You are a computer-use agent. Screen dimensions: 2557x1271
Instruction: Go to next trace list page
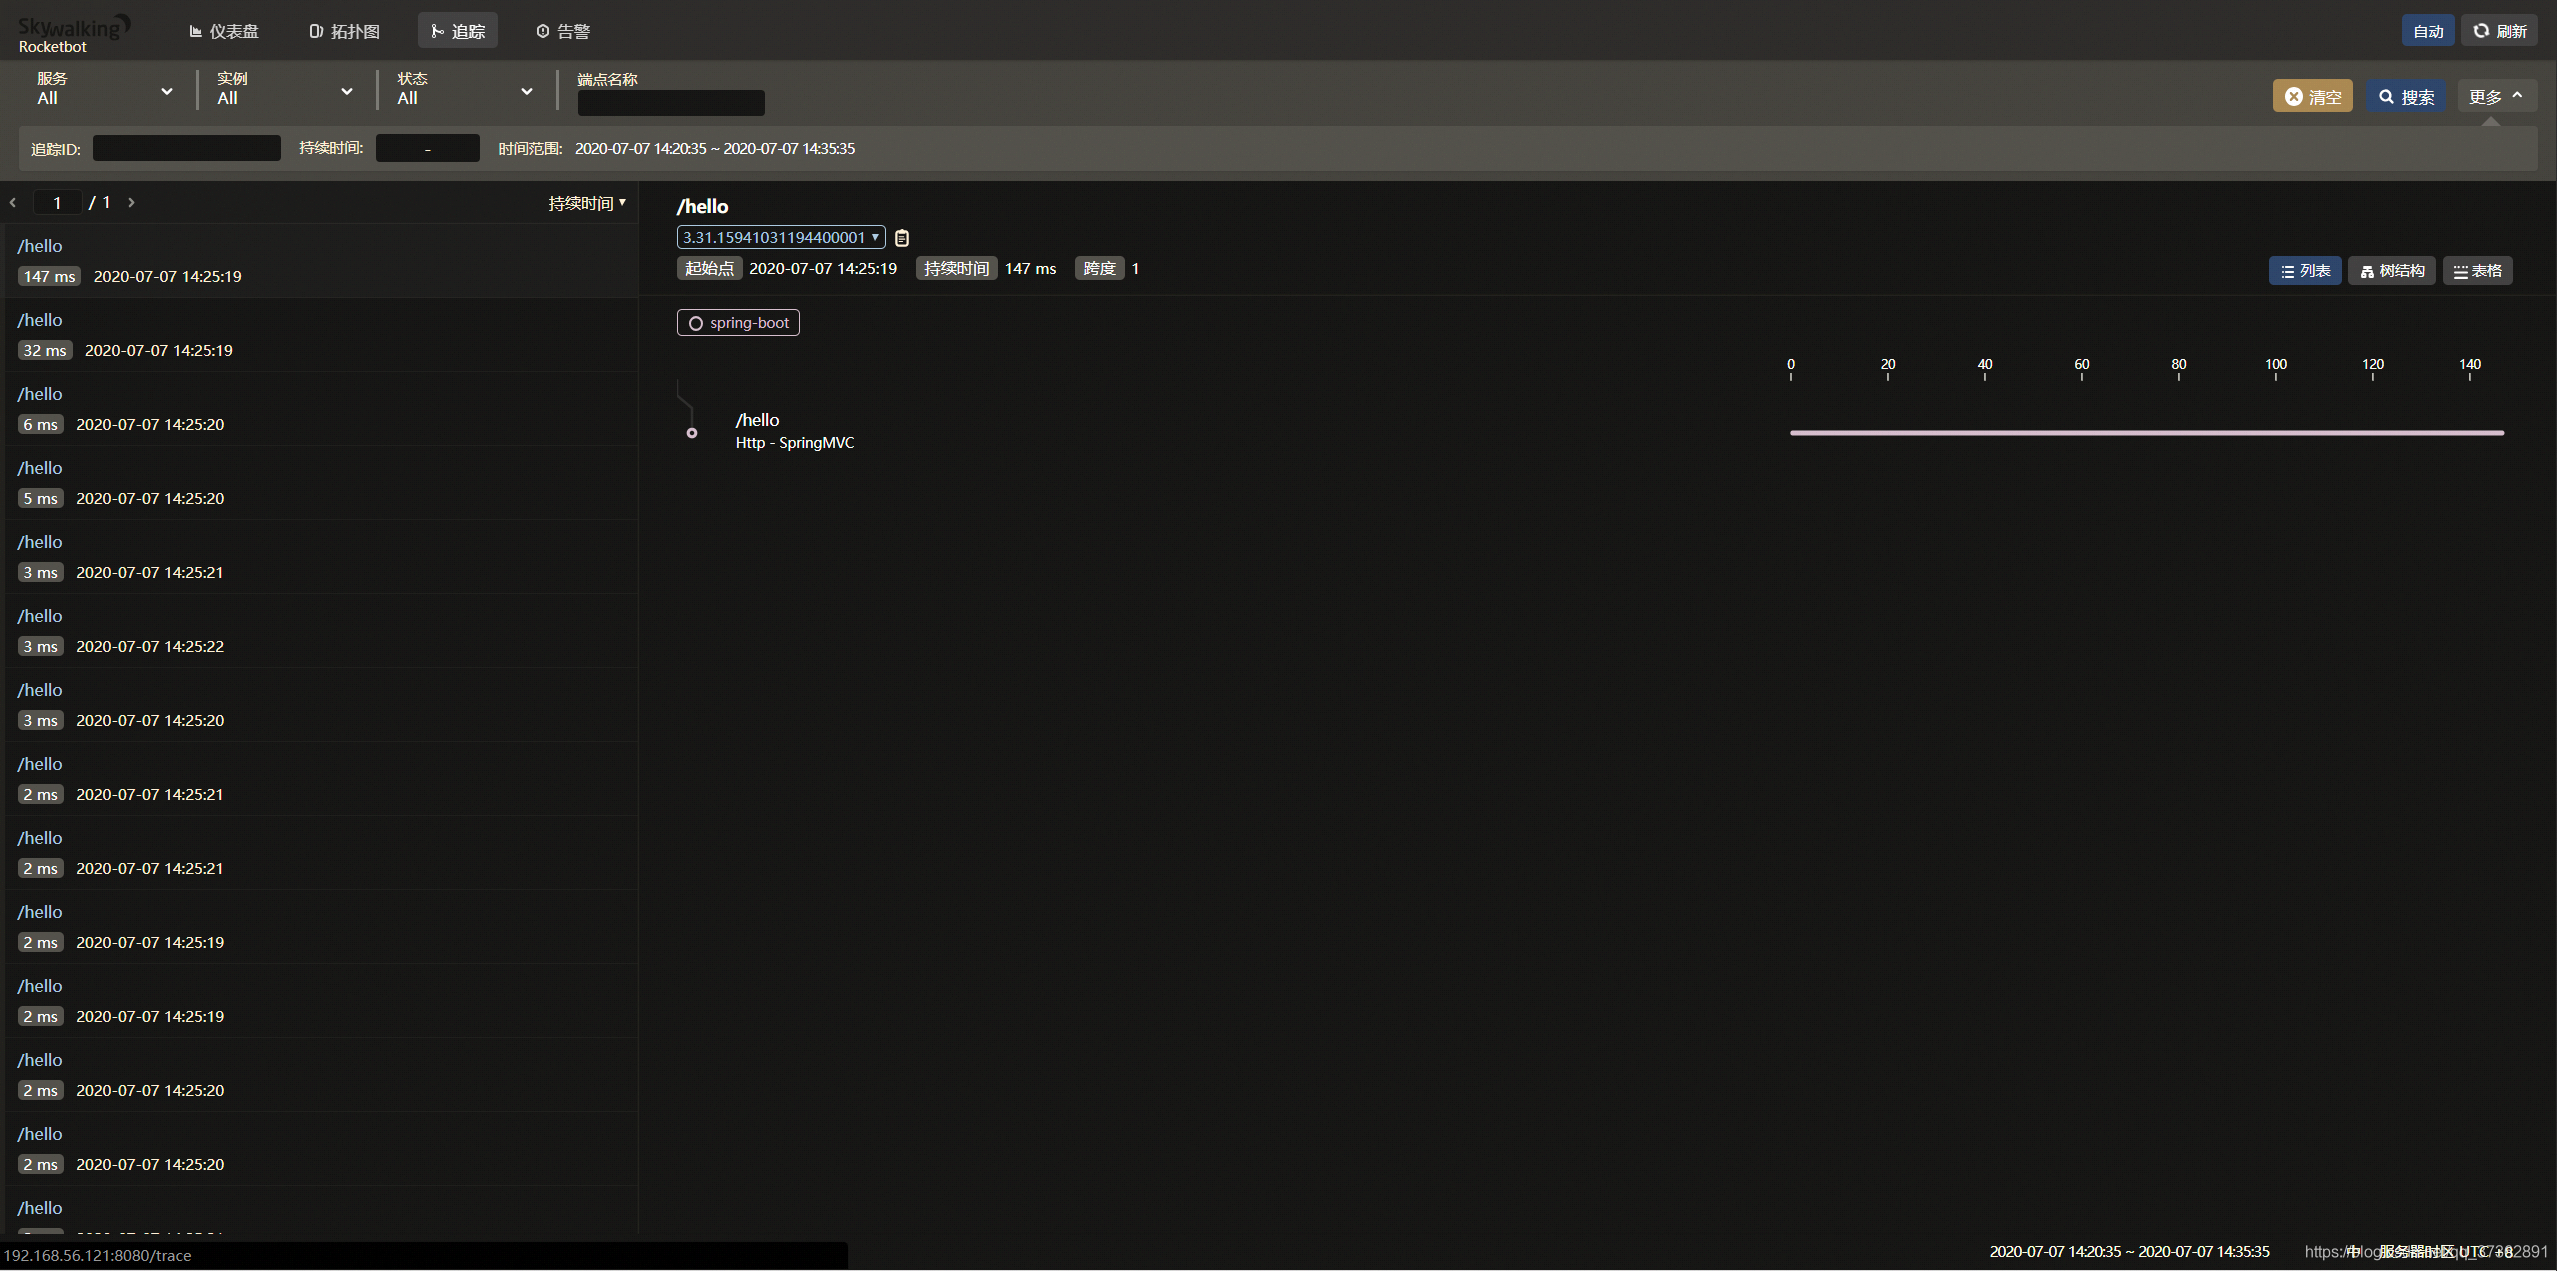point(131,202)
